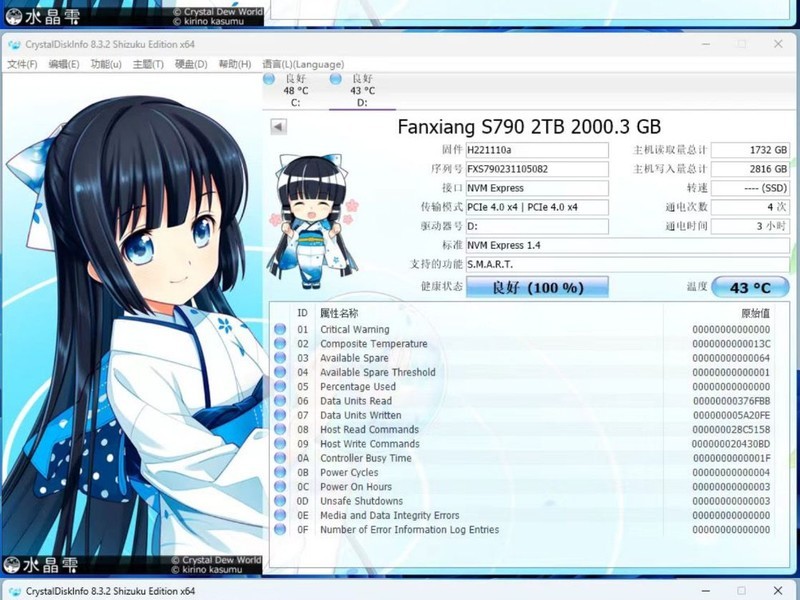
Task: Click the status orb for Power On Hours
Action: (280, 486)
